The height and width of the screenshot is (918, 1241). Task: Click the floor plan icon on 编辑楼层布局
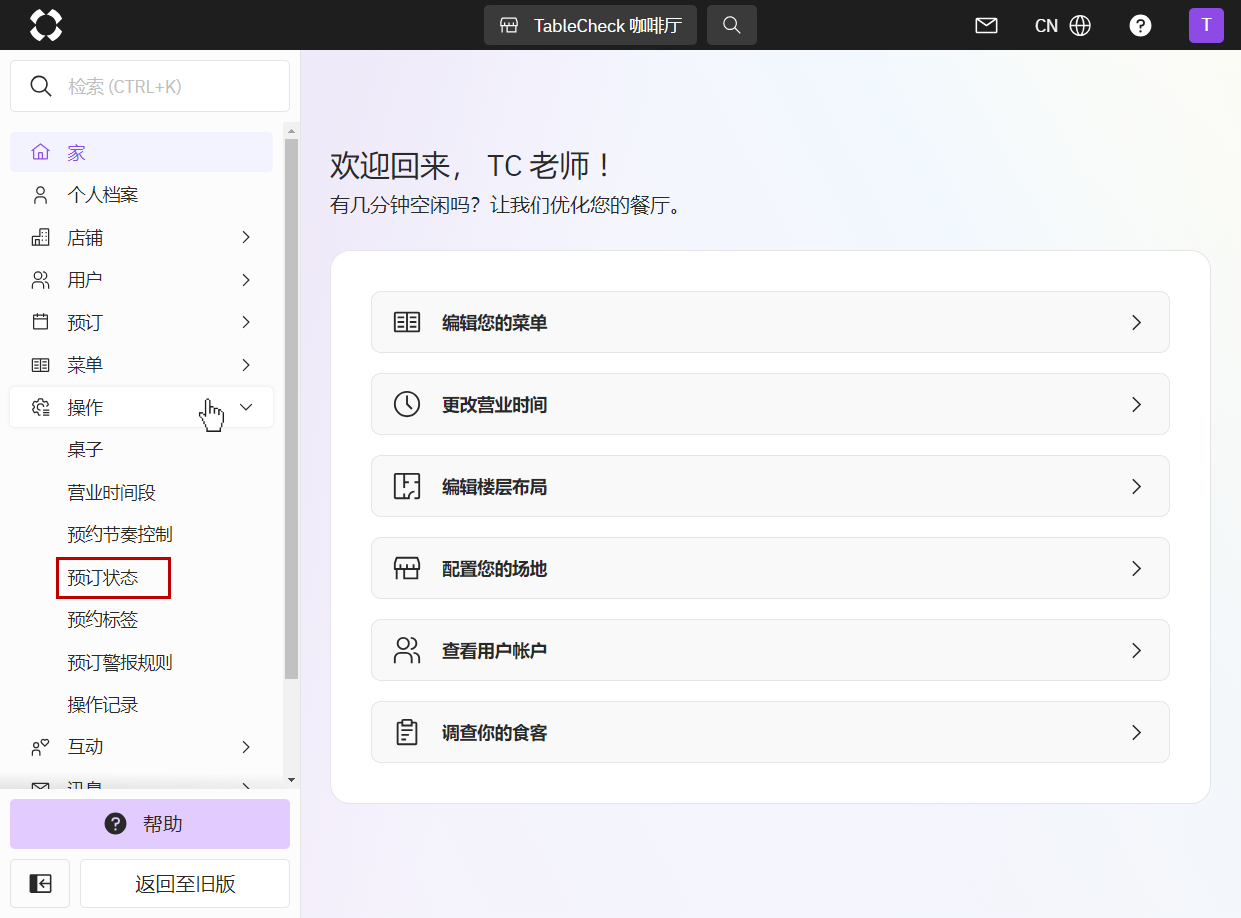407,486
